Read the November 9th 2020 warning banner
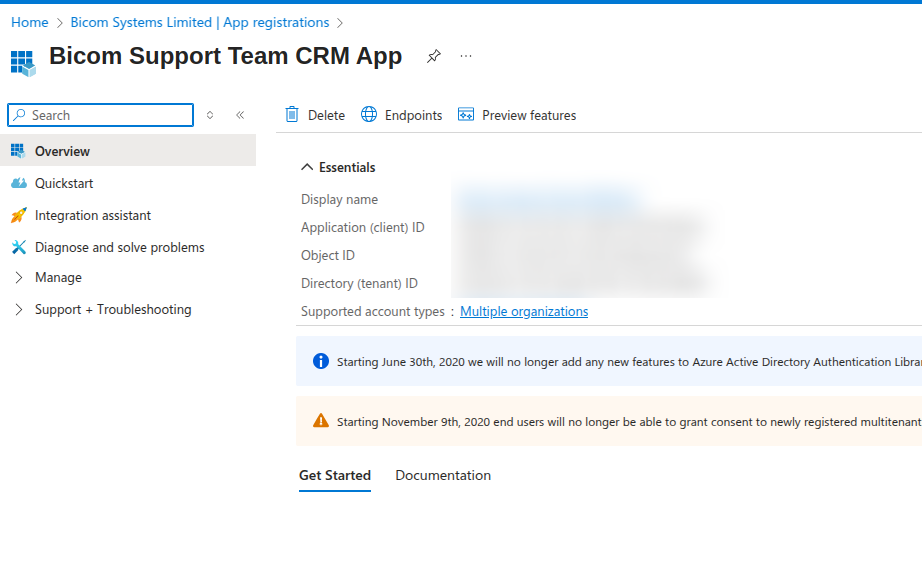Viewport: 922px width, 567px height. (609, 421)
